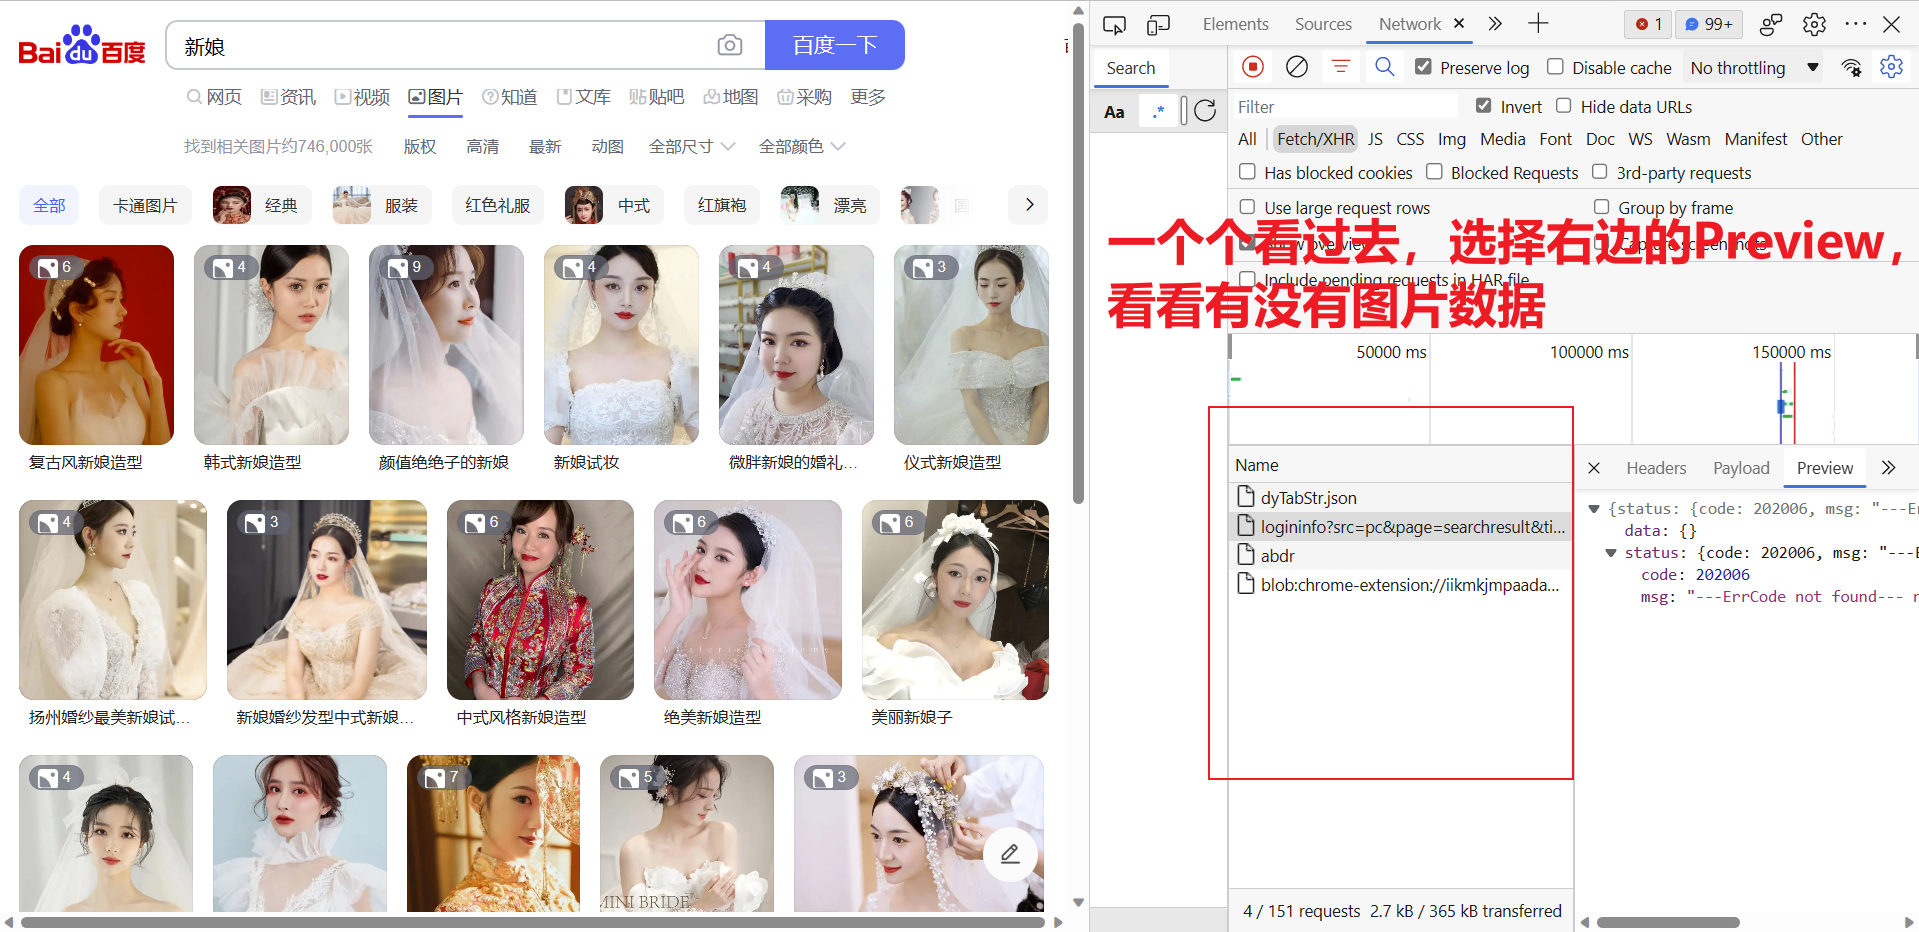Screen dimensions: 1919x932
Task: Open network settings gear icon
Action: coord(1891,67)
